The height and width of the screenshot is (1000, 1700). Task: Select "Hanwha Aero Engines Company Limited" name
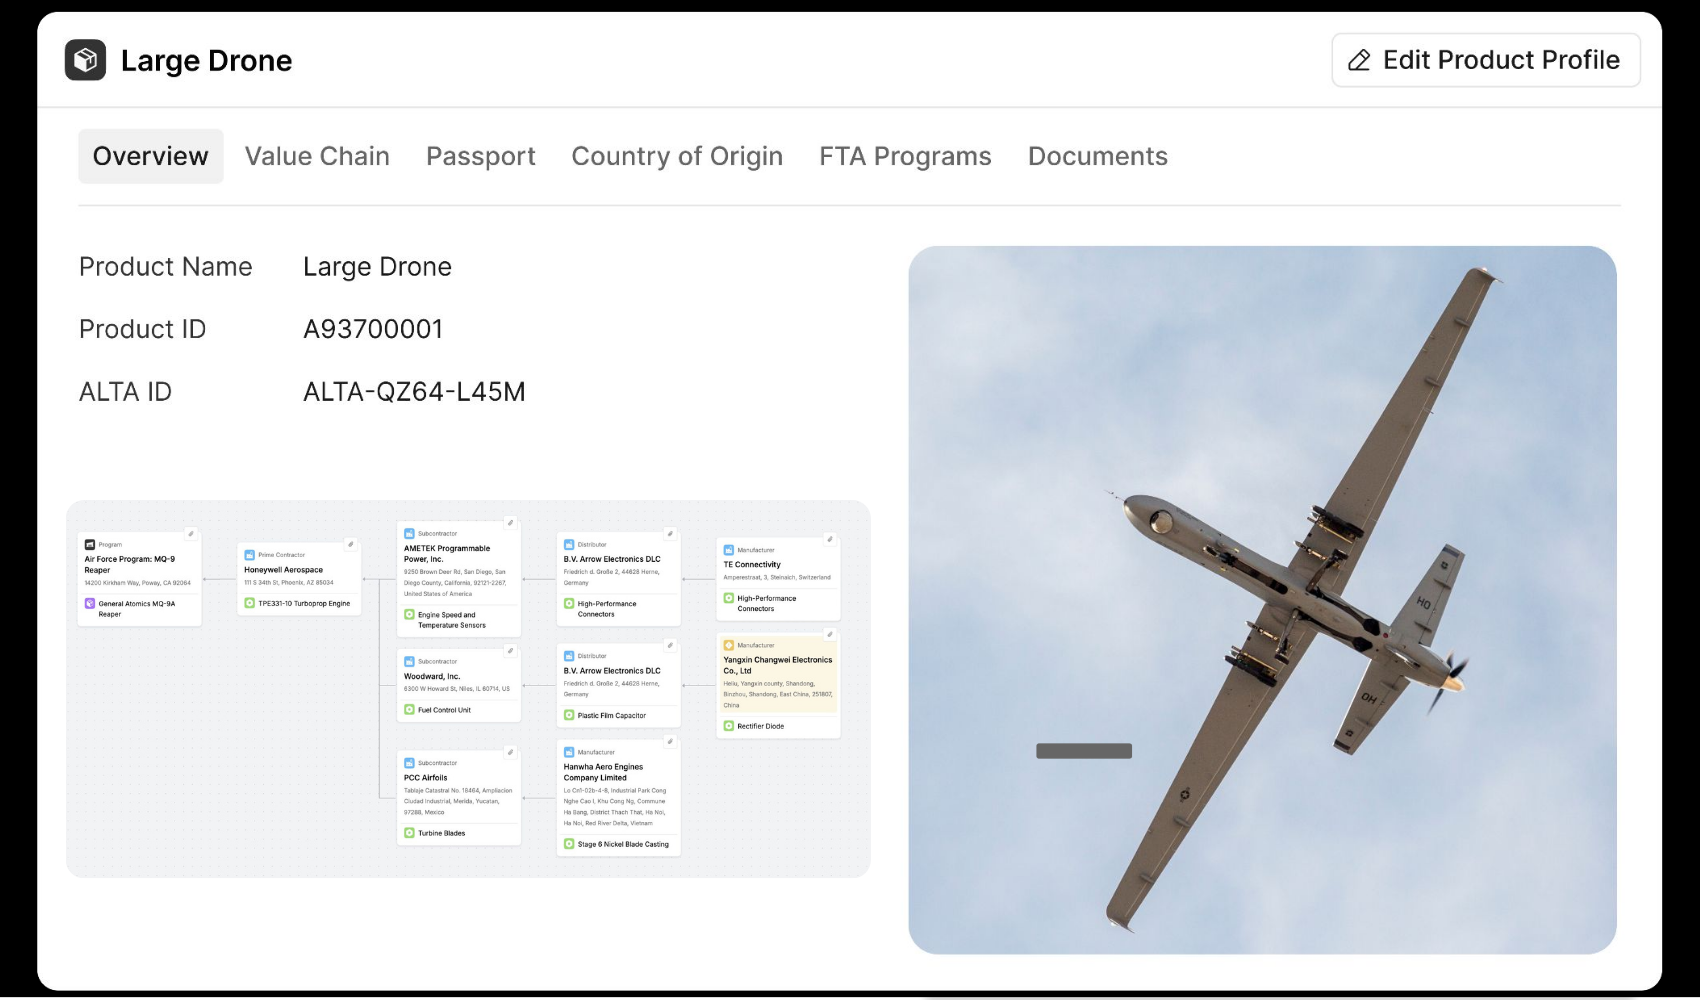click(x=603, y=772)
